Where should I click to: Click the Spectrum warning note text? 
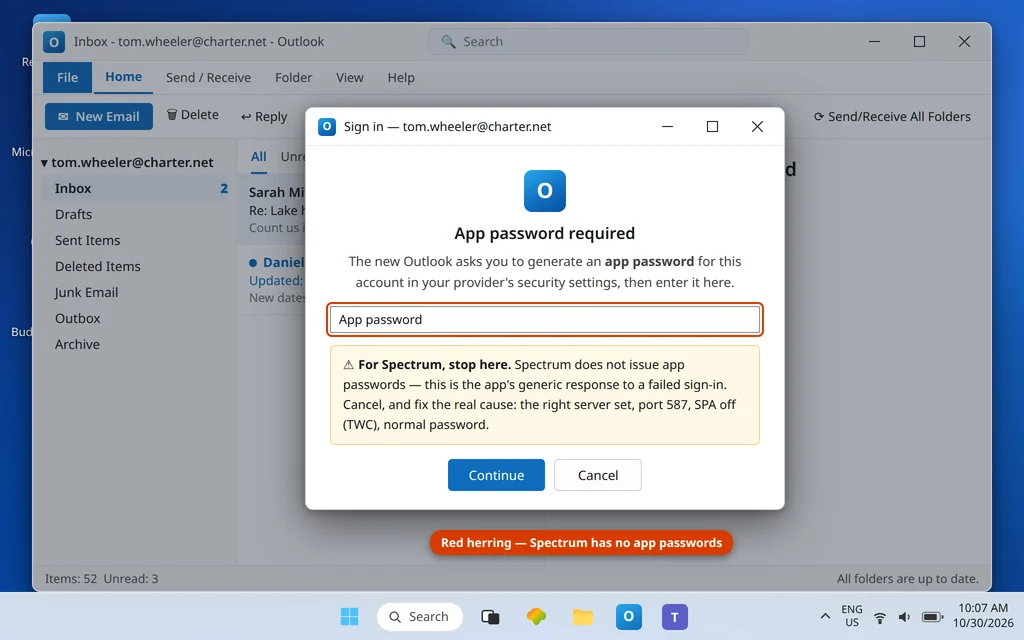coord(545,394)
